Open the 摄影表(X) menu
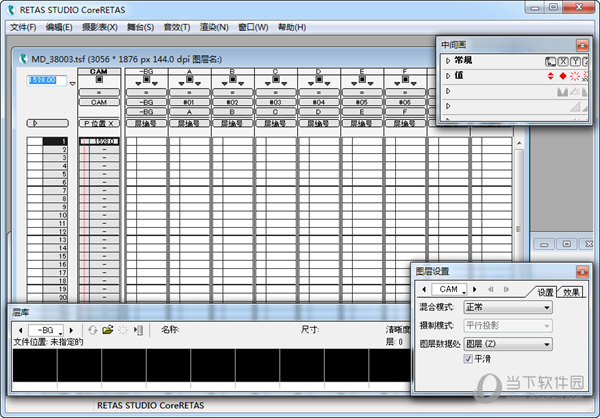The height and width of the screenshot is (418, 600). [x=100, y=28]
